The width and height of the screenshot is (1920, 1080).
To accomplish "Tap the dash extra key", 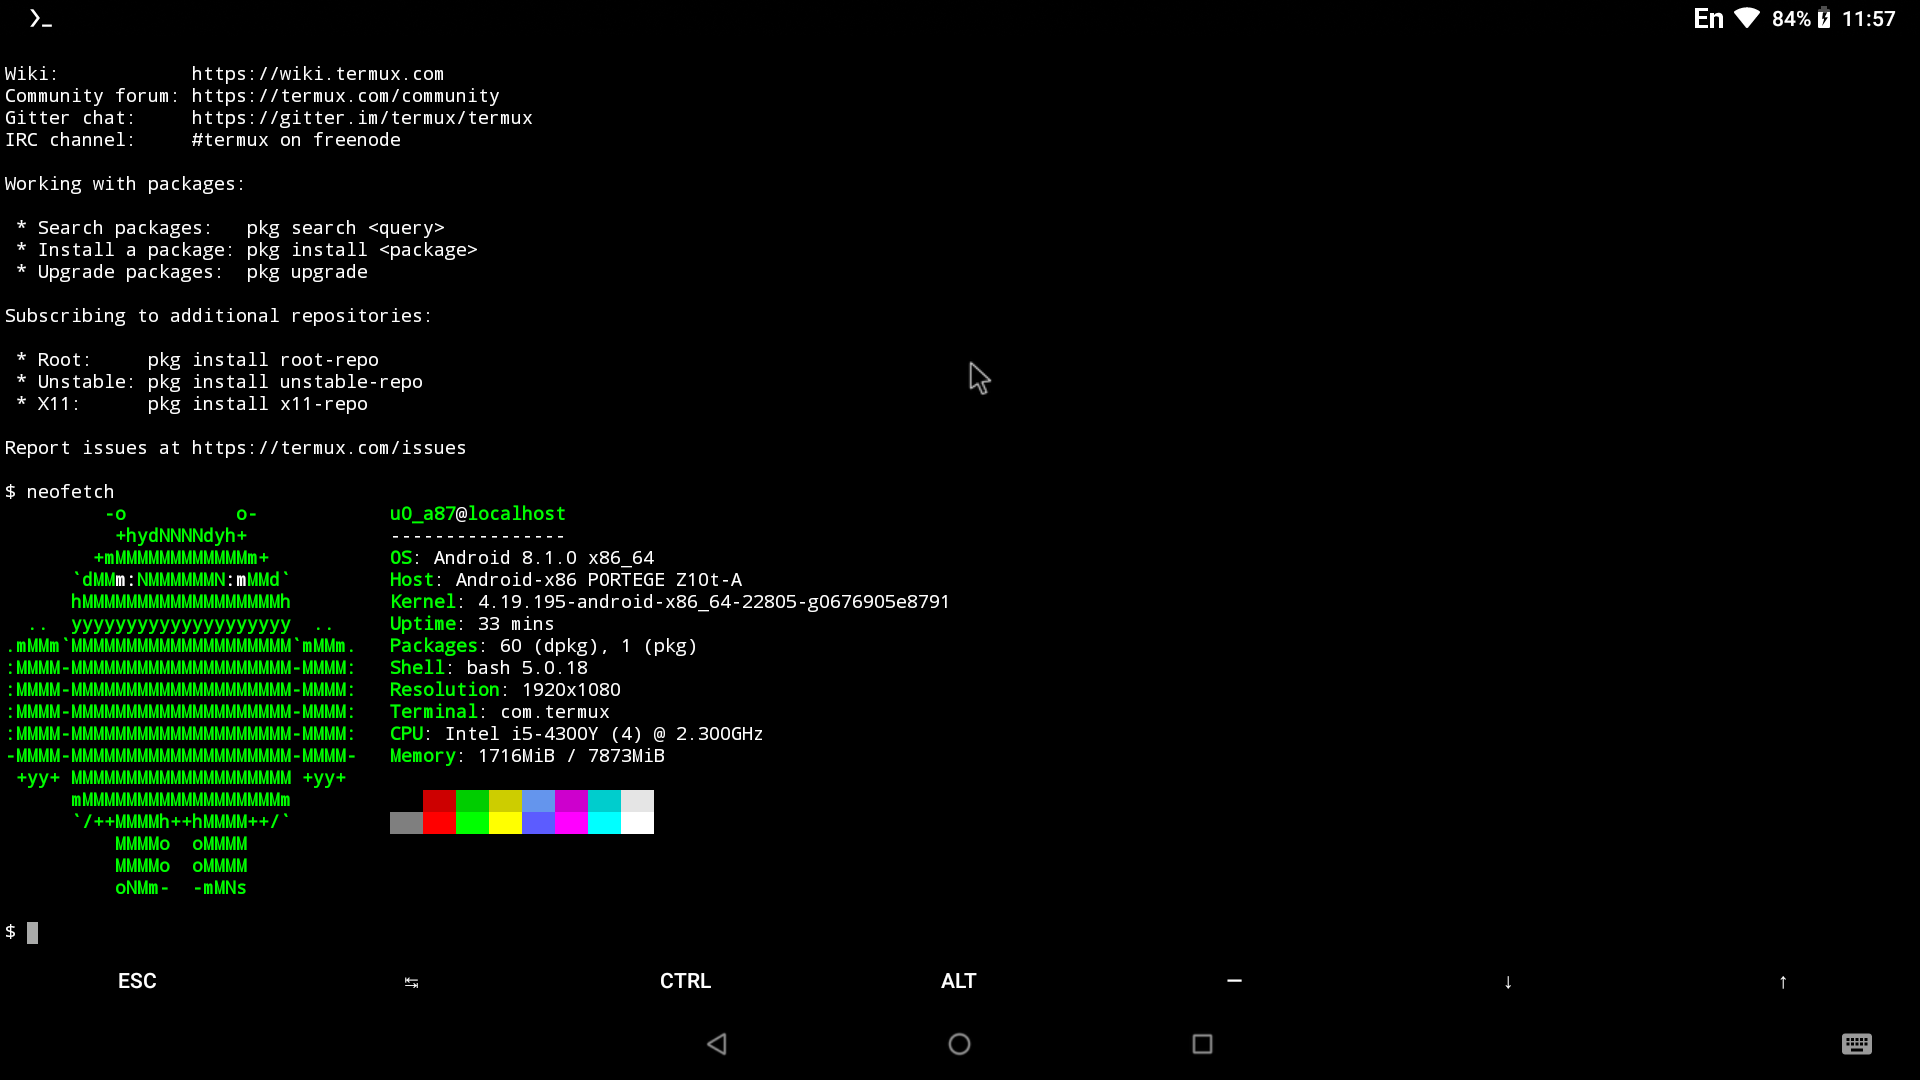I will click(1234, 981).
